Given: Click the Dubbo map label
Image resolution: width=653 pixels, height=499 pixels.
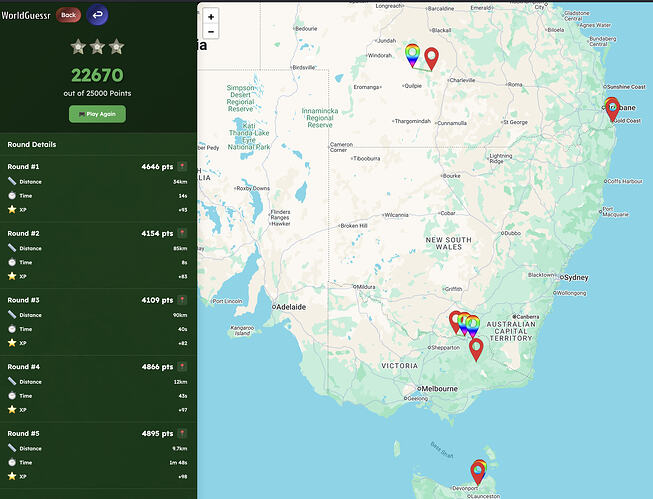Looking at the screenshot, I should point(512,233).
